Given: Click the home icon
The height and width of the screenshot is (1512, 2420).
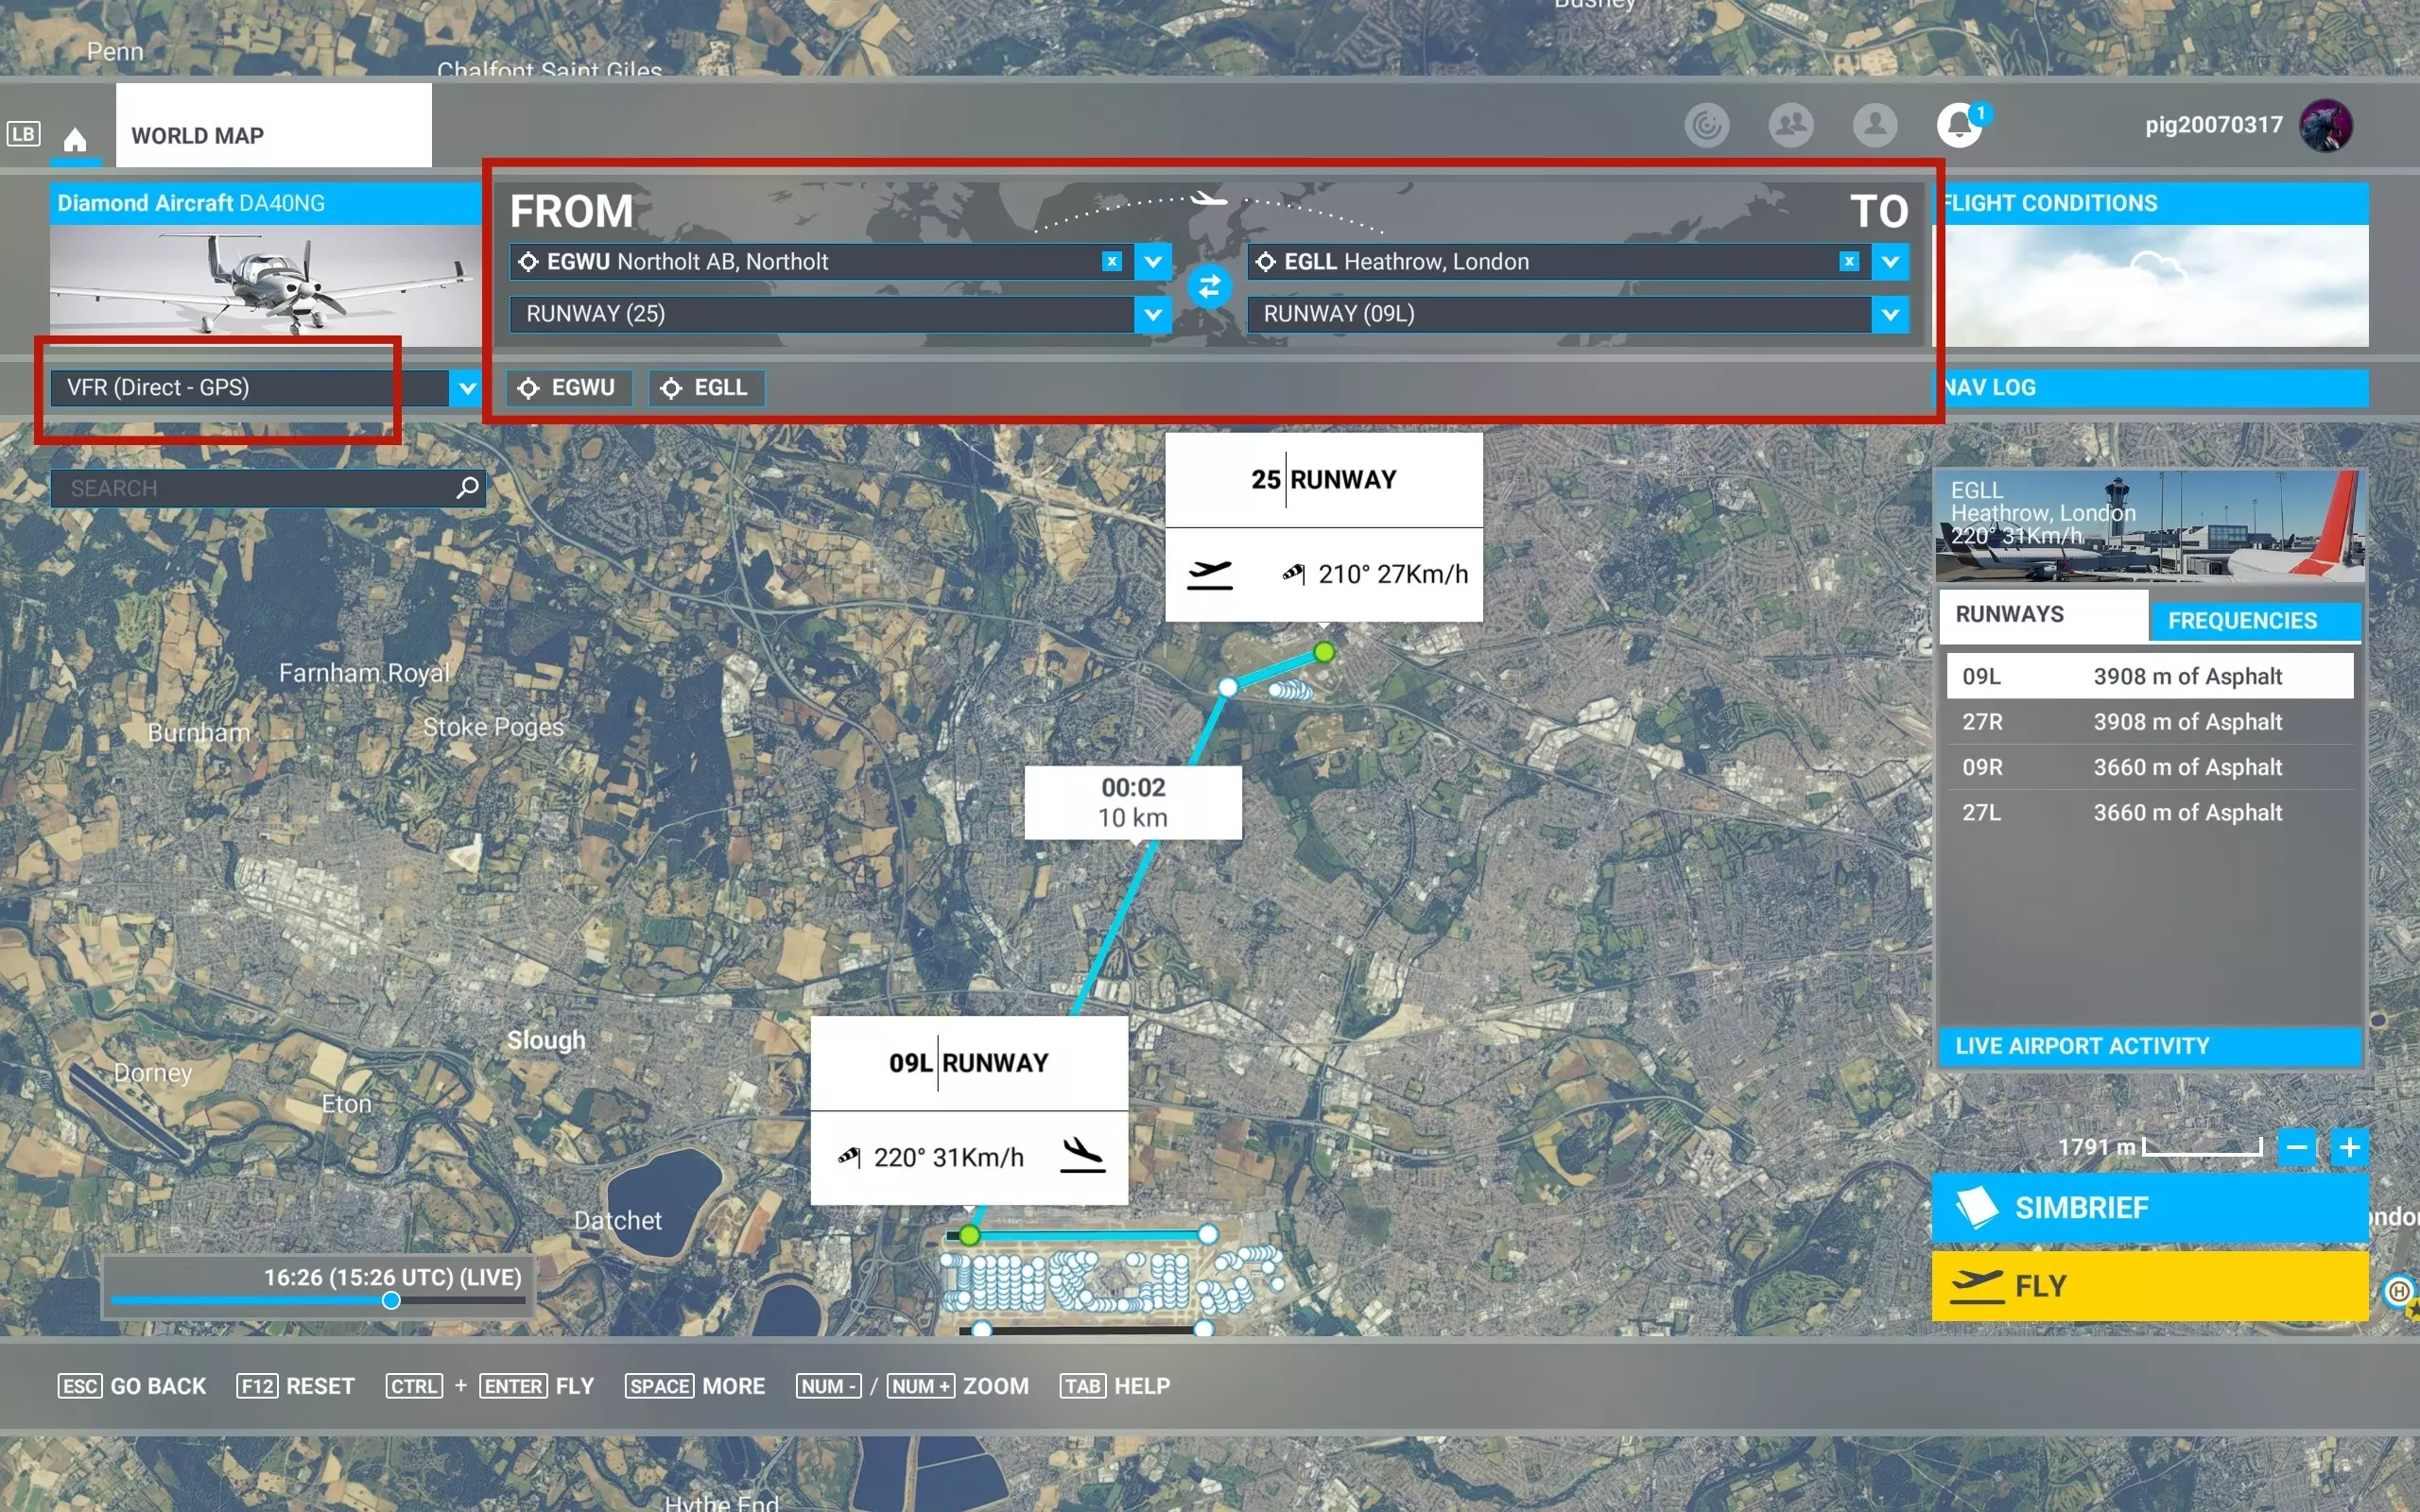Looking at the screenshot, I should click(75, 138).
